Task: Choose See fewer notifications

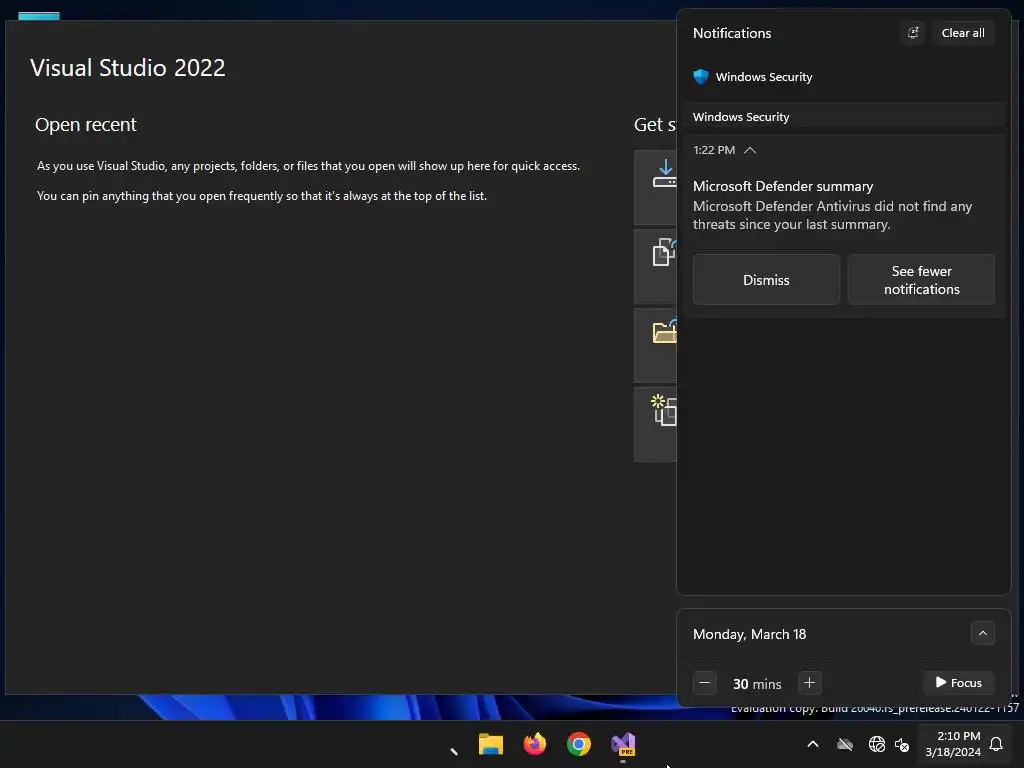Action: point(921,280)
